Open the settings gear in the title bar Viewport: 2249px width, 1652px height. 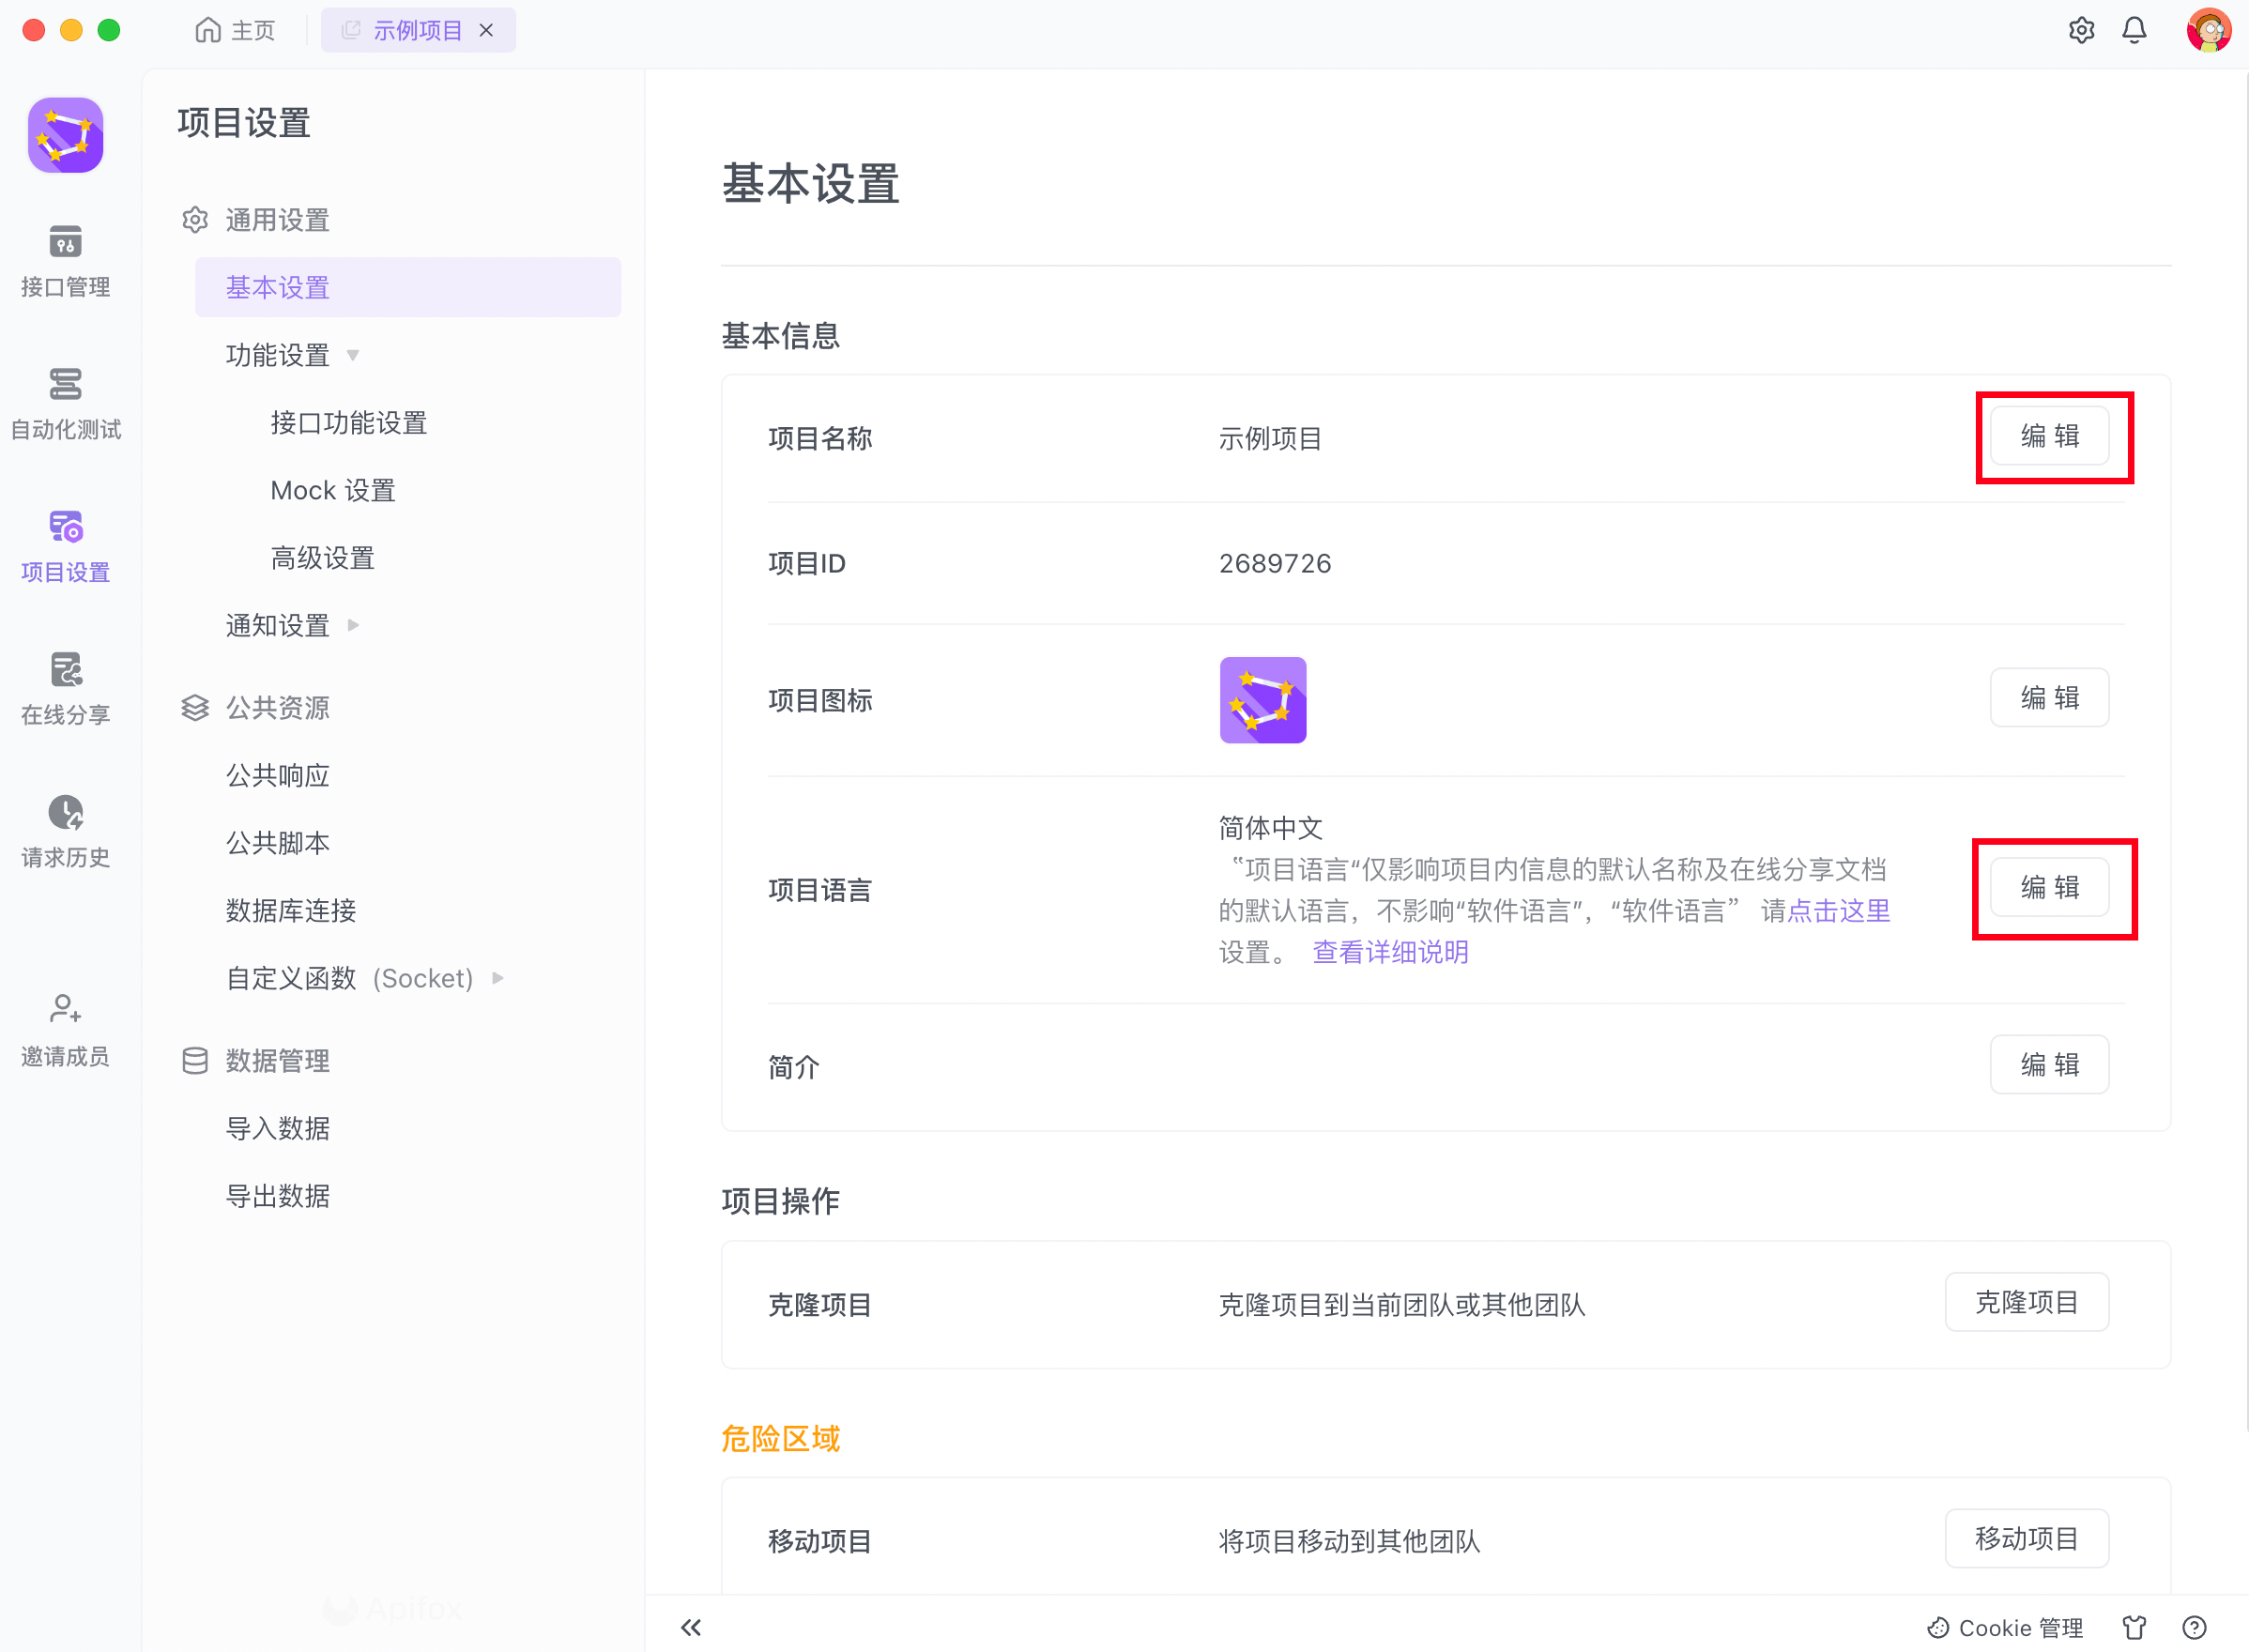point(2081,30)
